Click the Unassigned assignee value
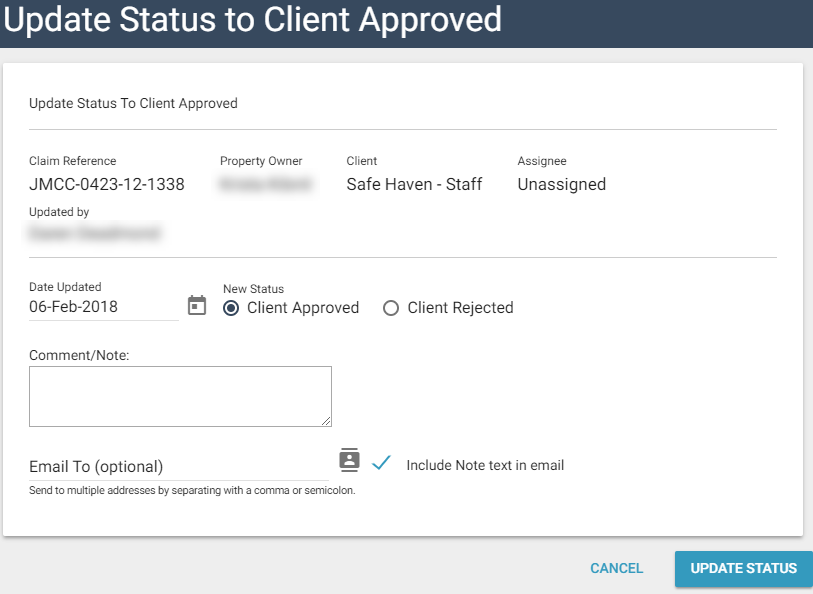The width and height of the screenshot is (813, 594). (561, 184)
